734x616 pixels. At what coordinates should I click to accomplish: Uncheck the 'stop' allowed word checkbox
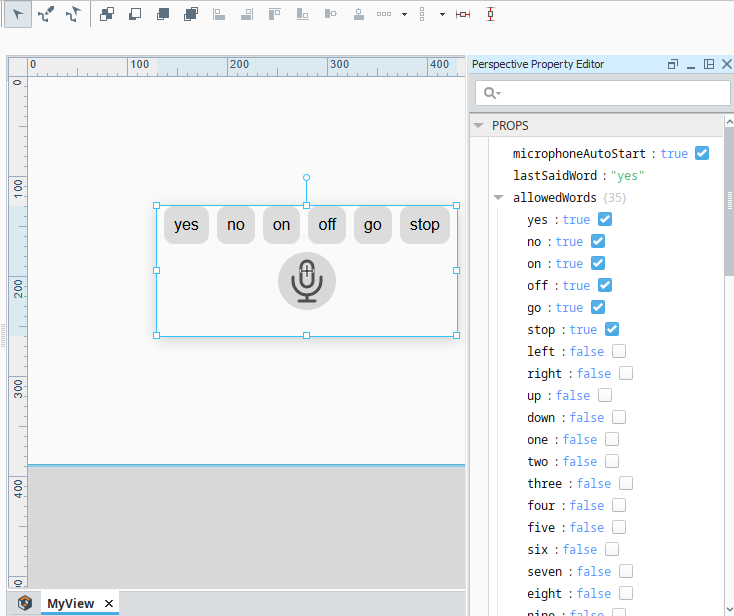click(x=612, y=329)
